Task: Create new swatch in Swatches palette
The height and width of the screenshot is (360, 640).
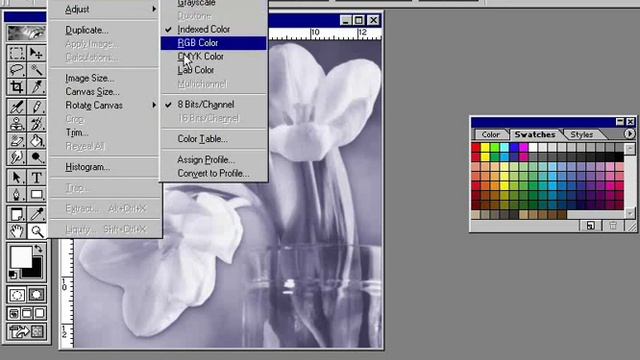Action: pyautogui.click(x=591, y=226)
